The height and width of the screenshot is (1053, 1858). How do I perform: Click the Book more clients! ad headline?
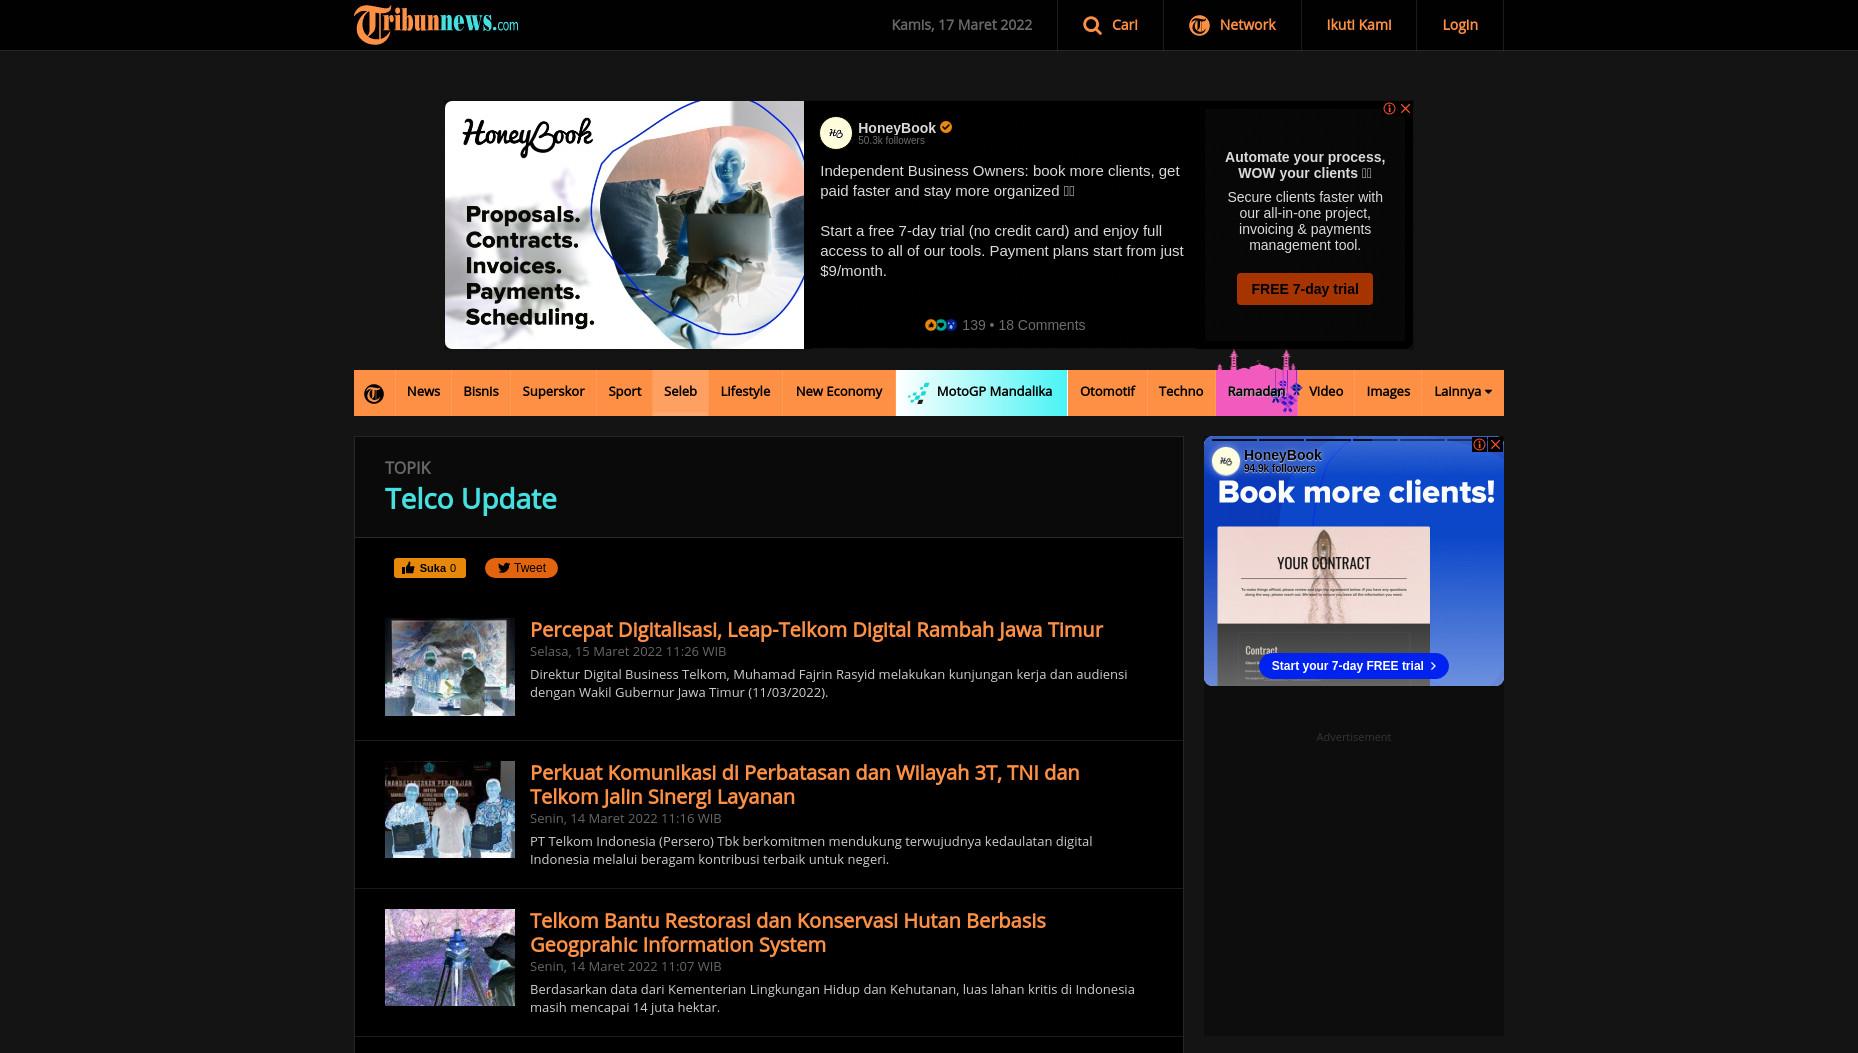point(1356,492)
